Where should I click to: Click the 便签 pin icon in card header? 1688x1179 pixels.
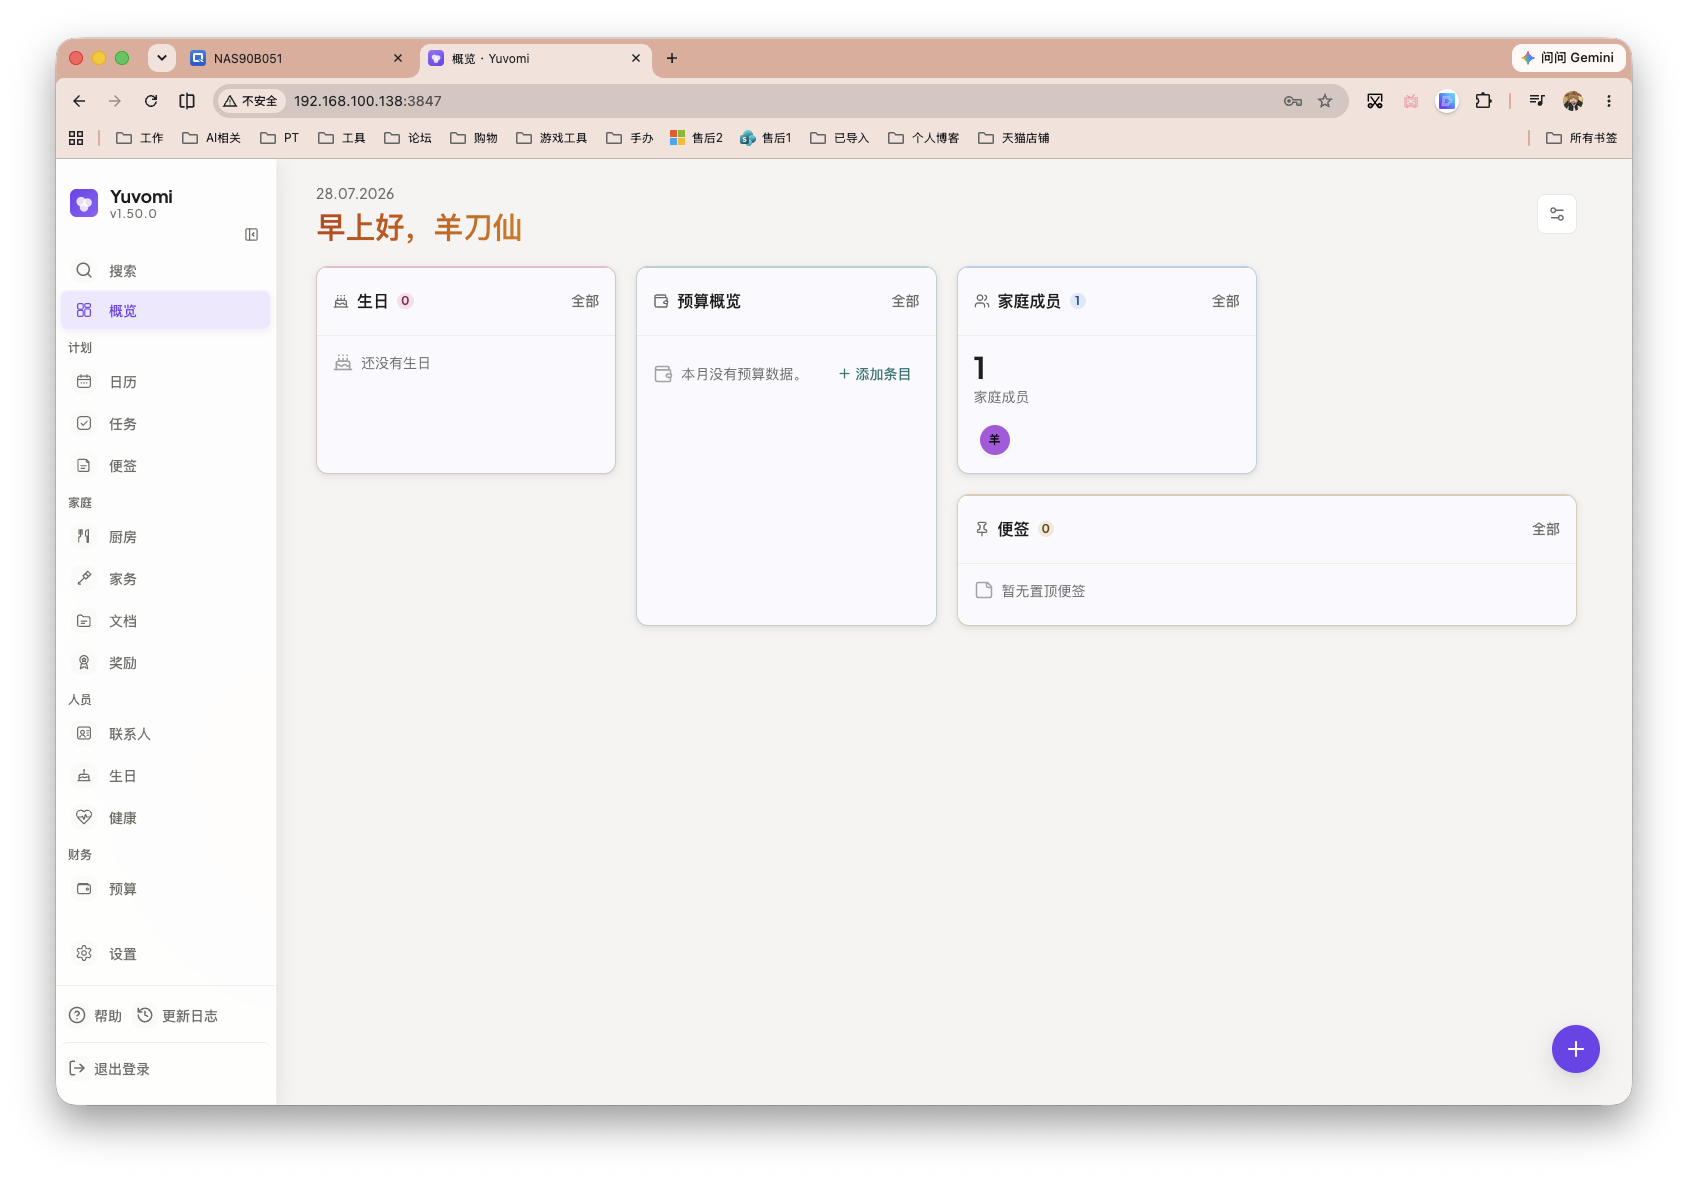tap(982, 529)
